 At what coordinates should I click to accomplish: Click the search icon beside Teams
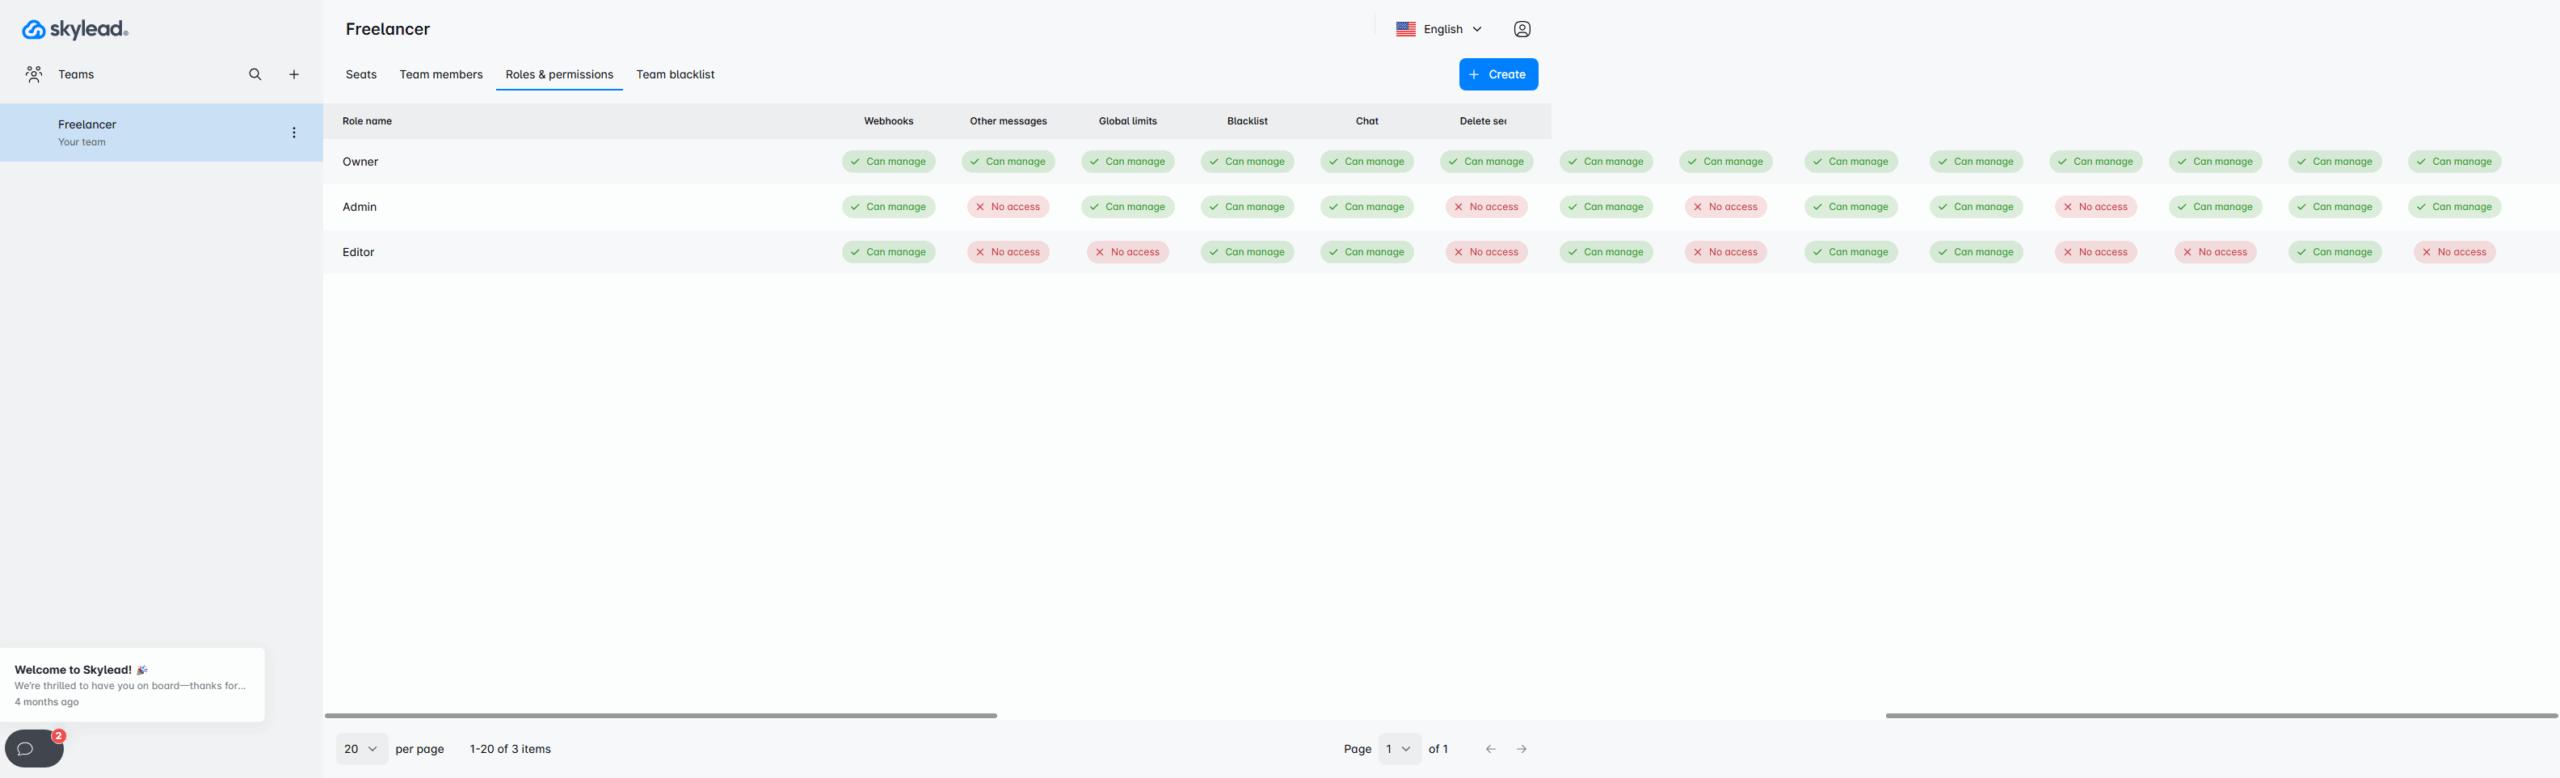(x=255, y=74)
